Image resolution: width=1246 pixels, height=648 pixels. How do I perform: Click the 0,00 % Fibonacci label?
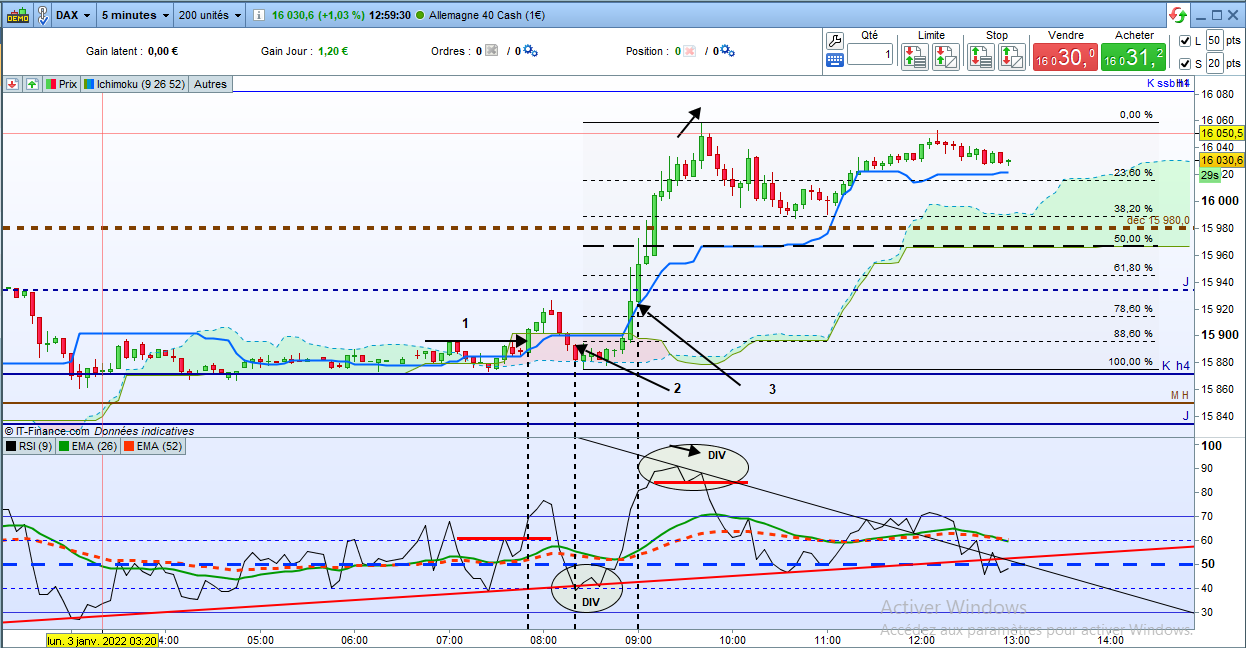[1136, 115]
